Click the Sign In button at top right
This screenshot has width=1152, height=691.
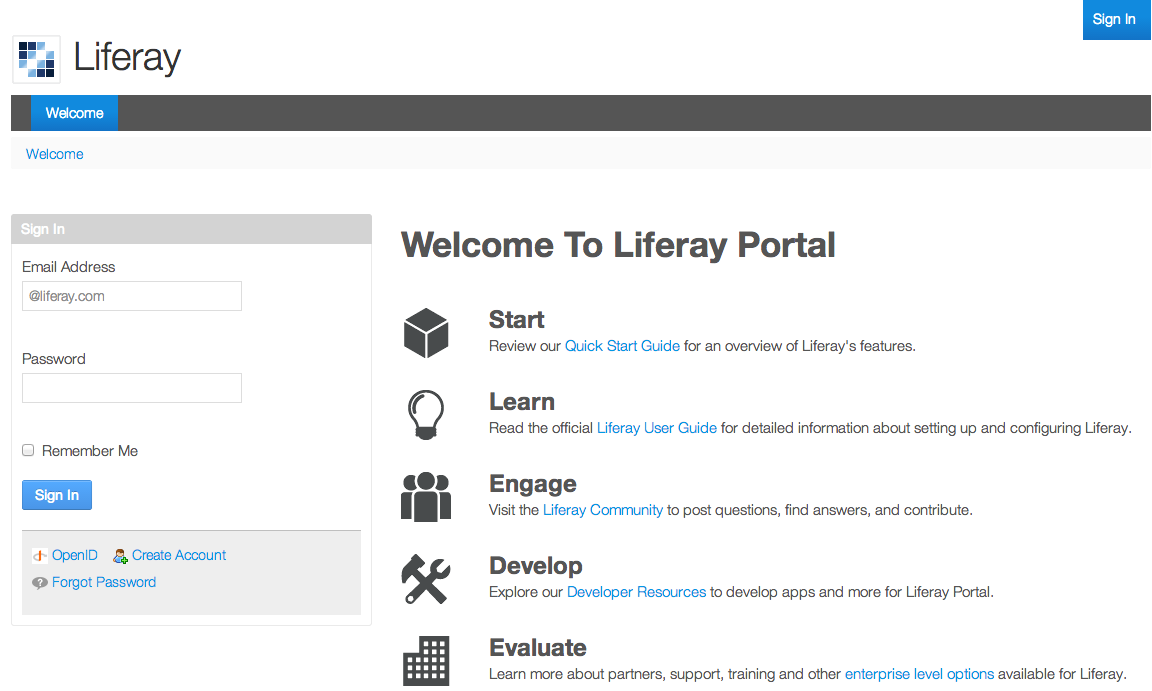[1116, 19]
